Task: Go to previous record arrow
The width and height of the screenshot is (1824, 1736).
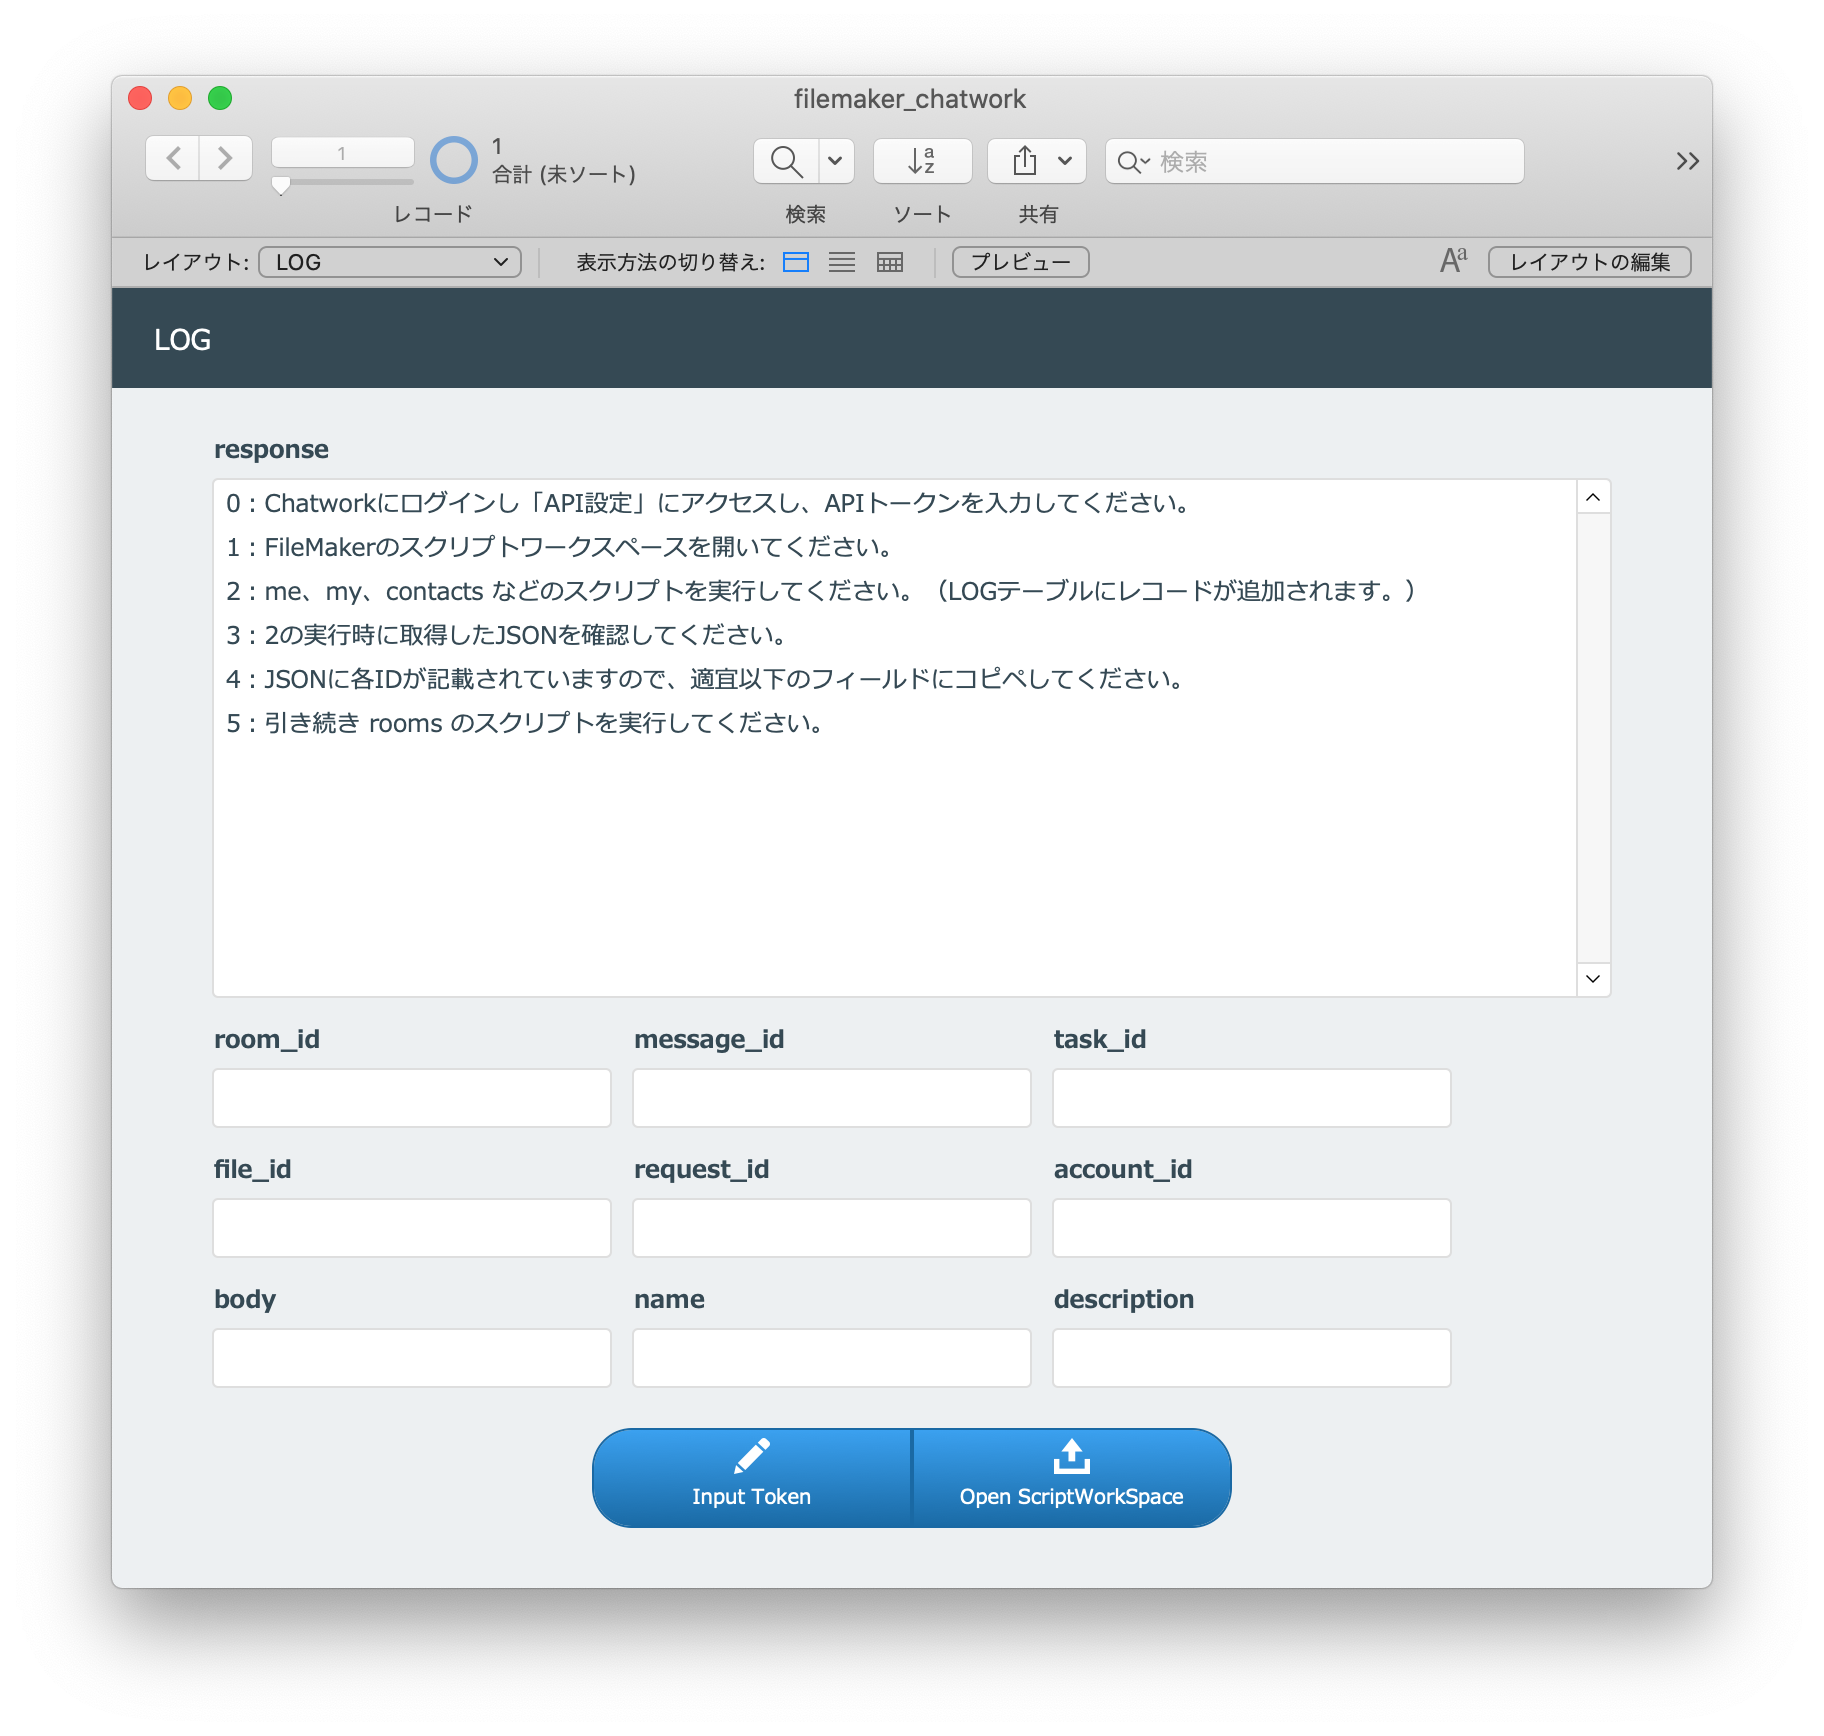Action: pos(173,159)
